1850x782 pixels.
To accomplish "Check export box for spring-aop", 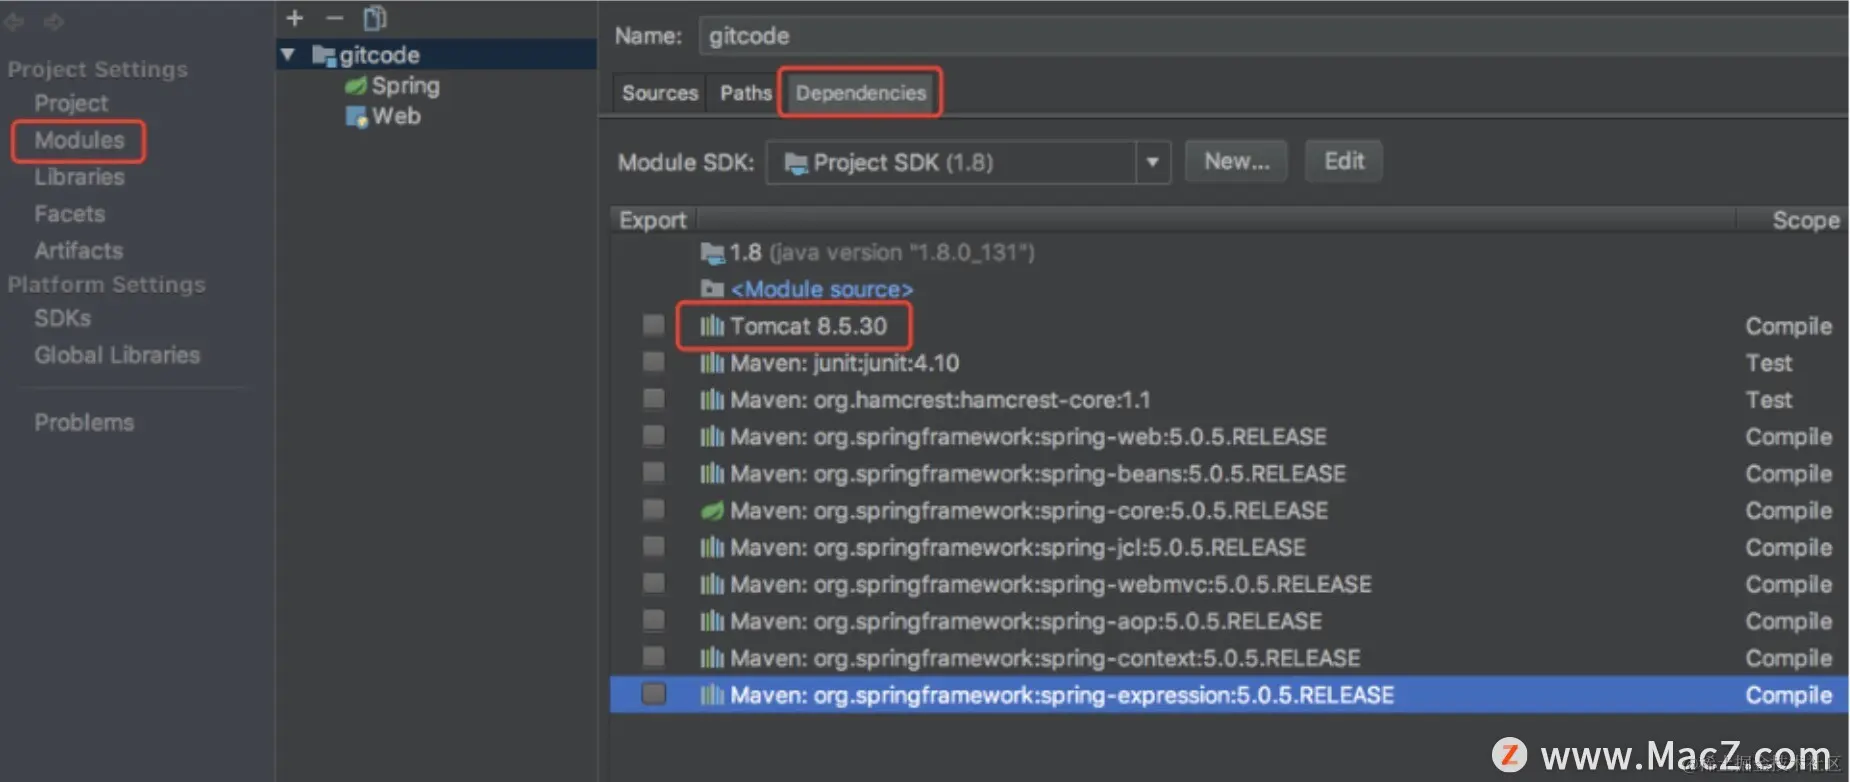I will [x=653, y=620].
